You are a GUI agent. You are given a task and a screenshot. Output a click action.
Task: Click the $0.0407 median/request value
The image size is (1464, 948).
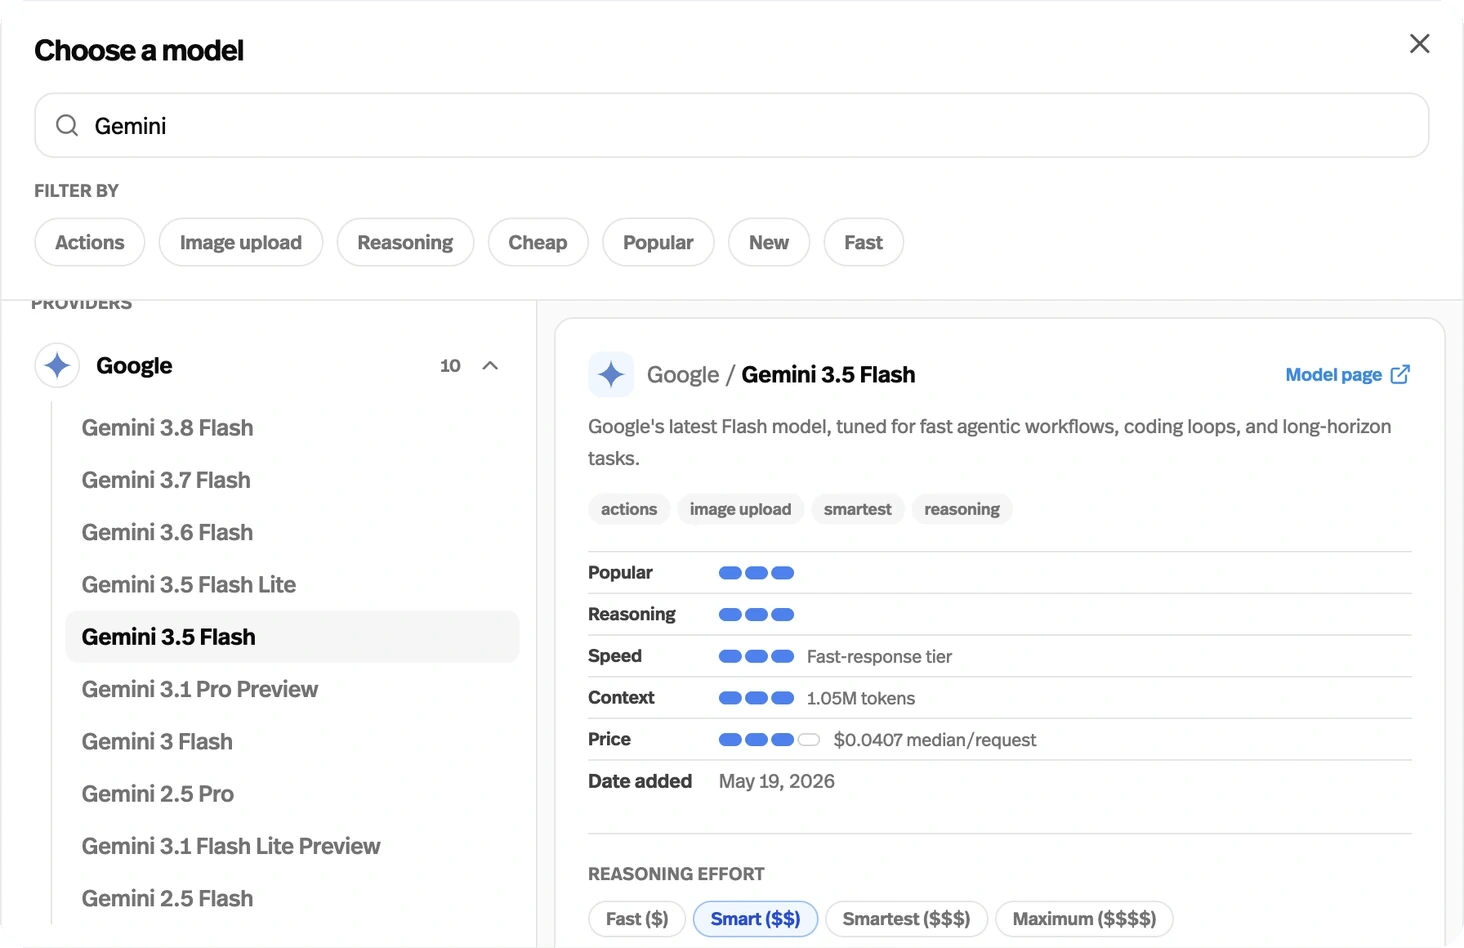[935, 740]
